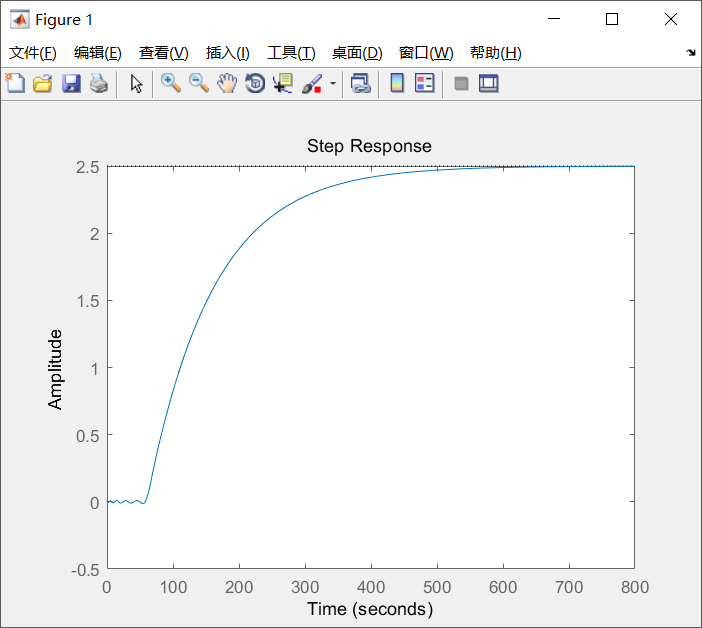Select the Edit Plot arrow tool
Image resolution: width=702 pixels, height=628 pixels.
pos(136,84)
